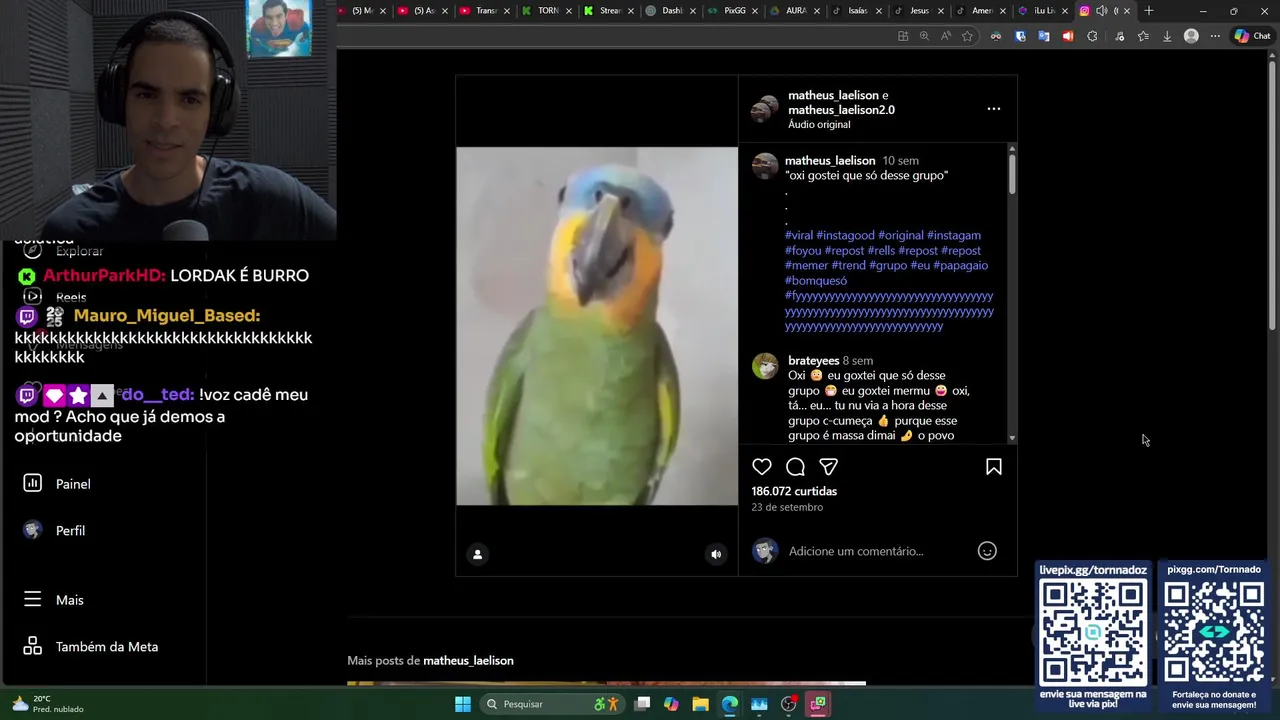The width and height of the screenshot is (1280, 720).
Task: Open the #papagaio hashtag
Action: [960, 266]
